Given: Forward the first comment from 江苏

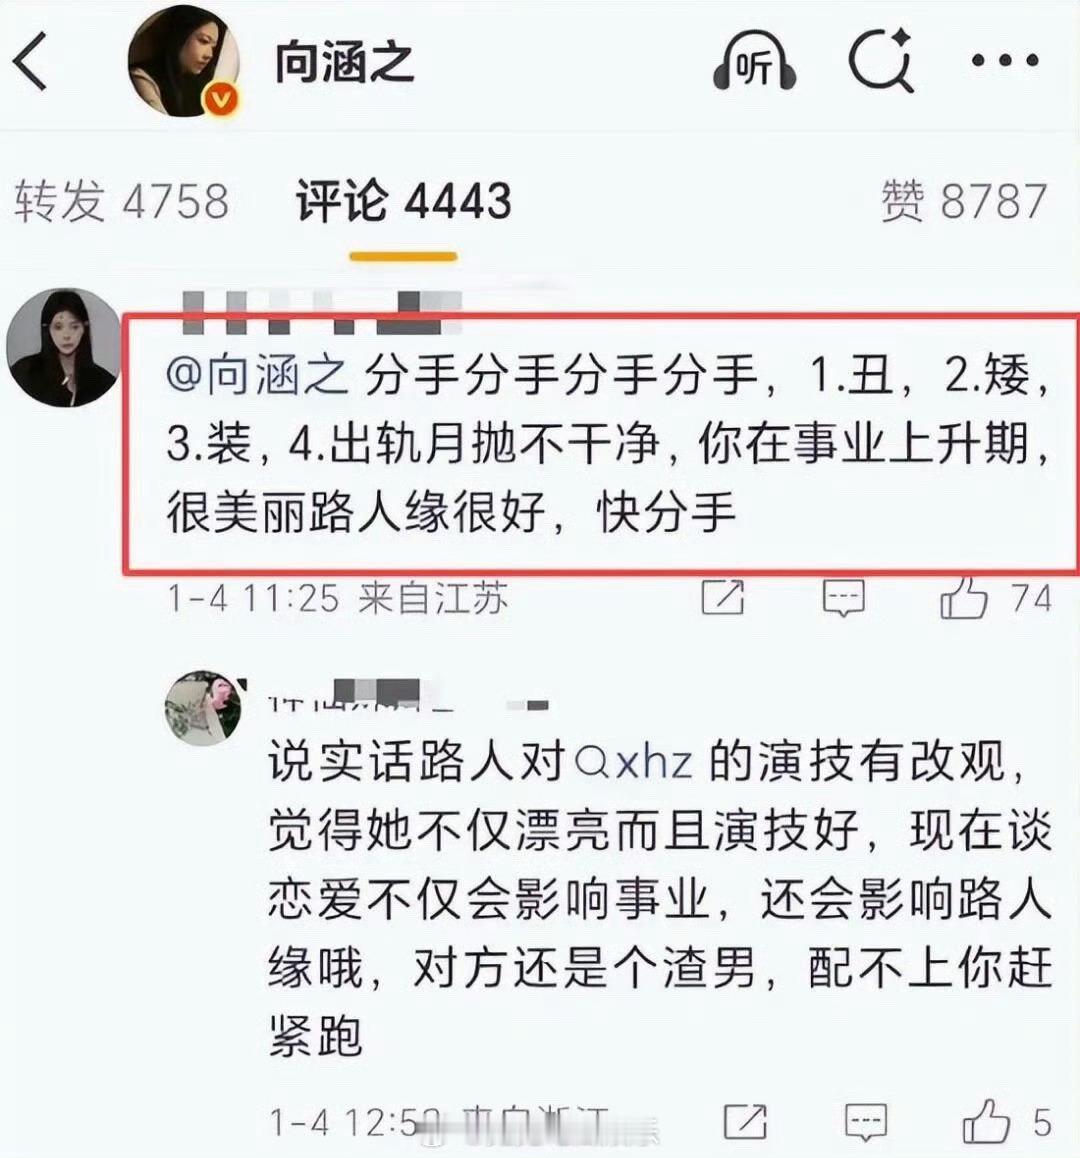Looking at the screenshot, I should pos(722,597).
